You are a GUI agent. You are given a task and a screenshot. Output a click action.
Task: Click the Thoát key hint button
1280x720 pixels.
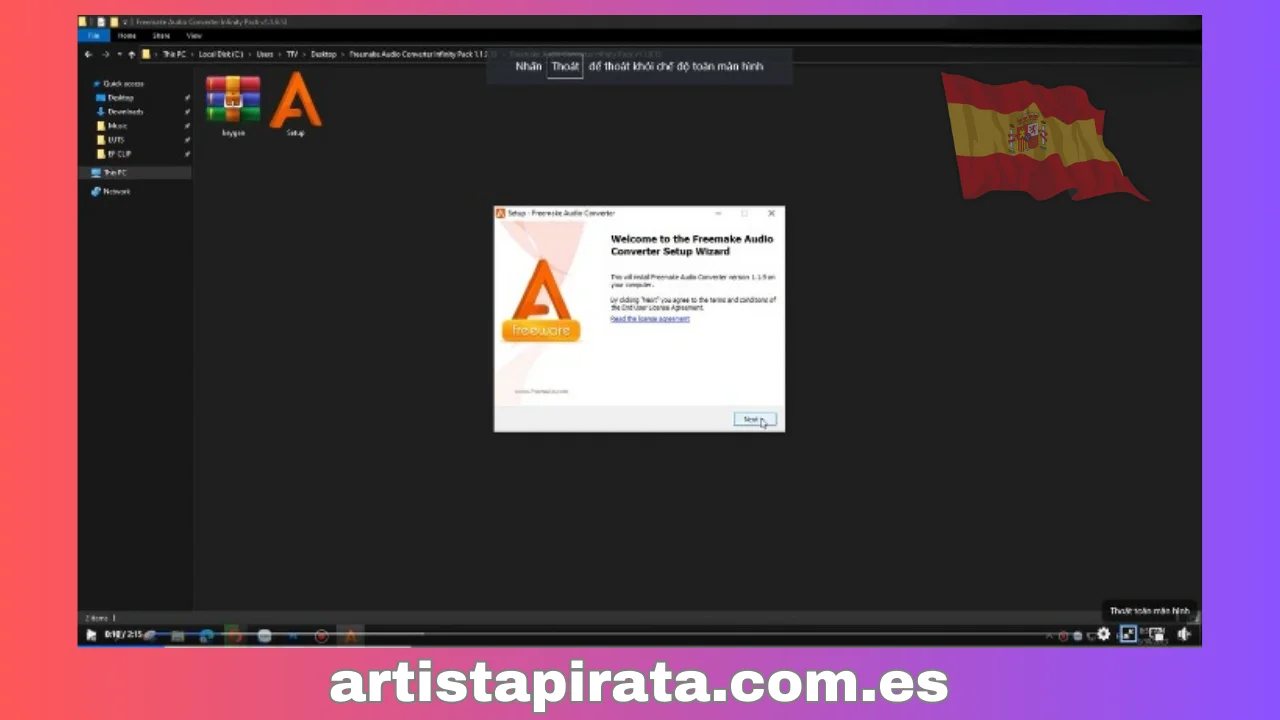(x=565, y=67)
